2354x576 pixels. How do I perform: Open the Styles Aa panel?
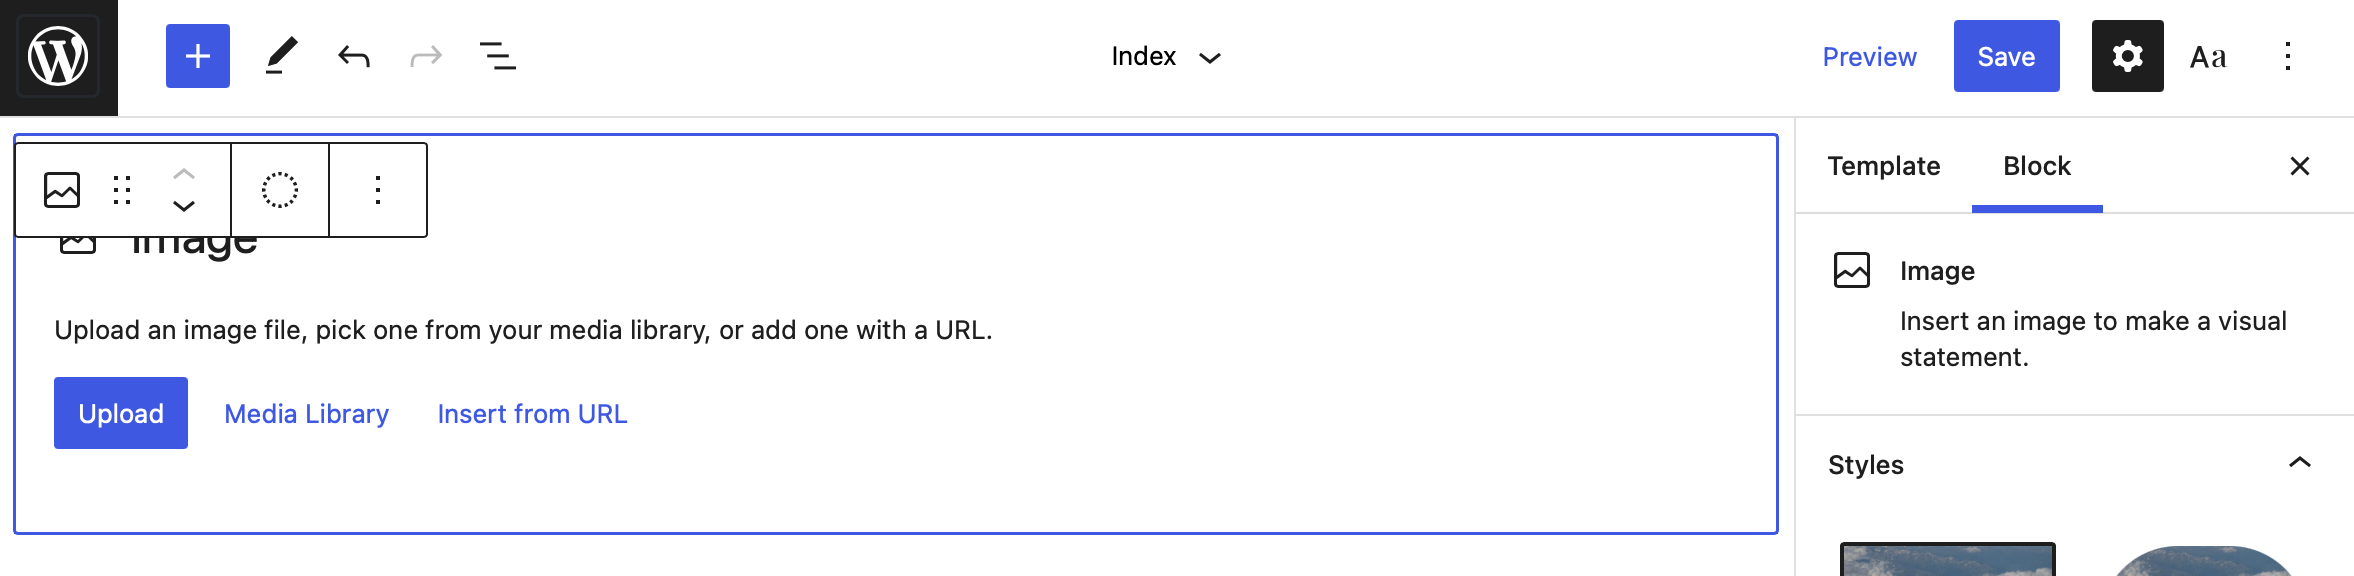tap(2207, 56)
